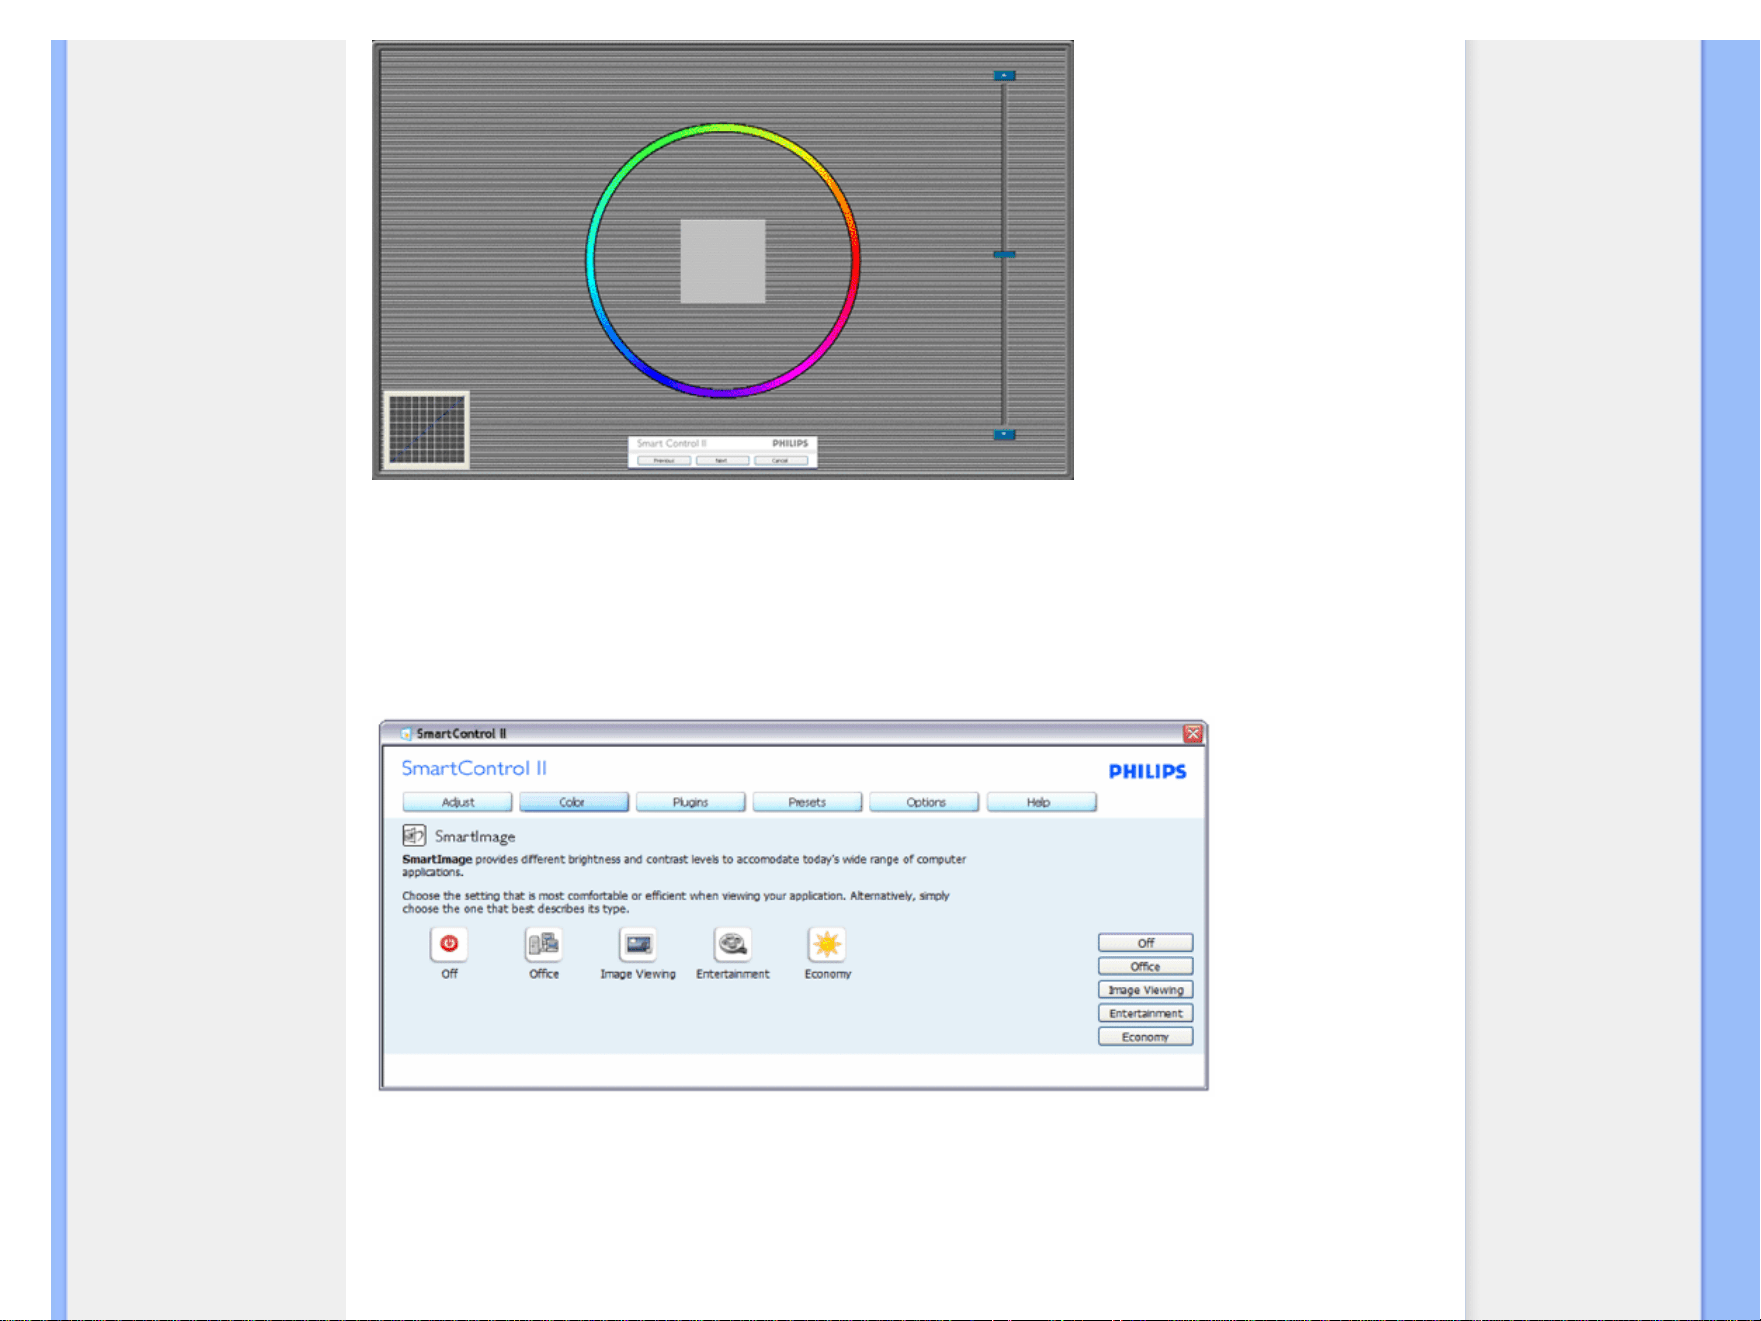Click the Entertainment button in the right column
This screenshot has width=1761, height=1321.
(x=1145, y=1013)
